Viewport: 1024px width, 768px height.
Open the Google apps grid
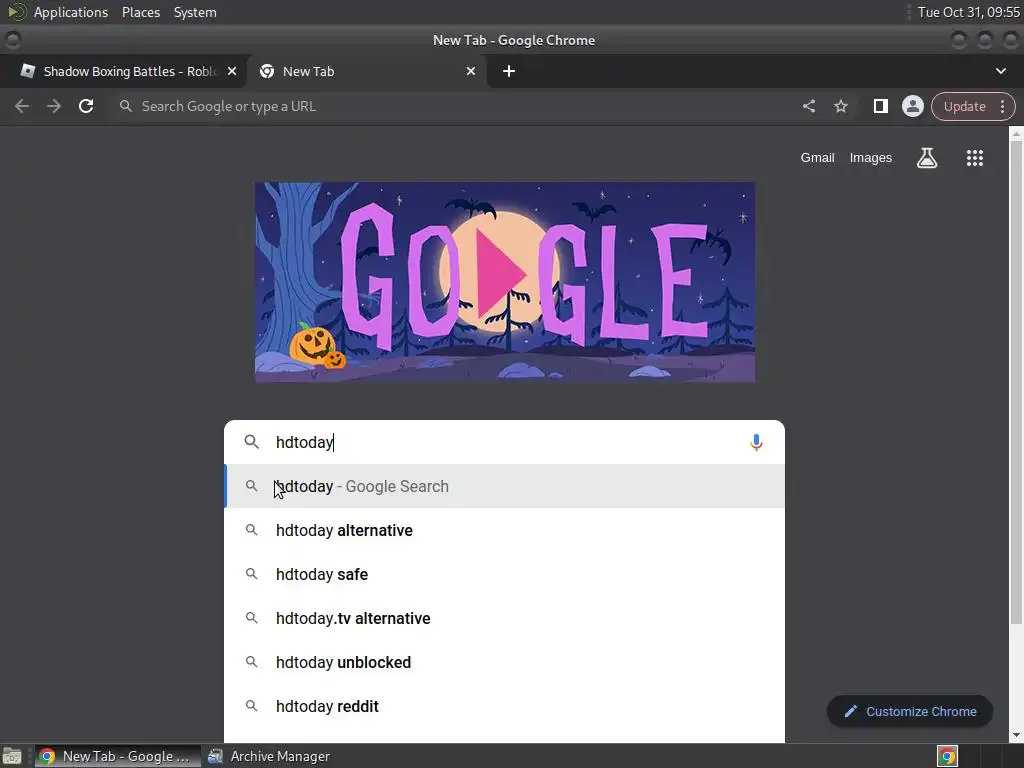pyautogui.click(x=974, y=158)
